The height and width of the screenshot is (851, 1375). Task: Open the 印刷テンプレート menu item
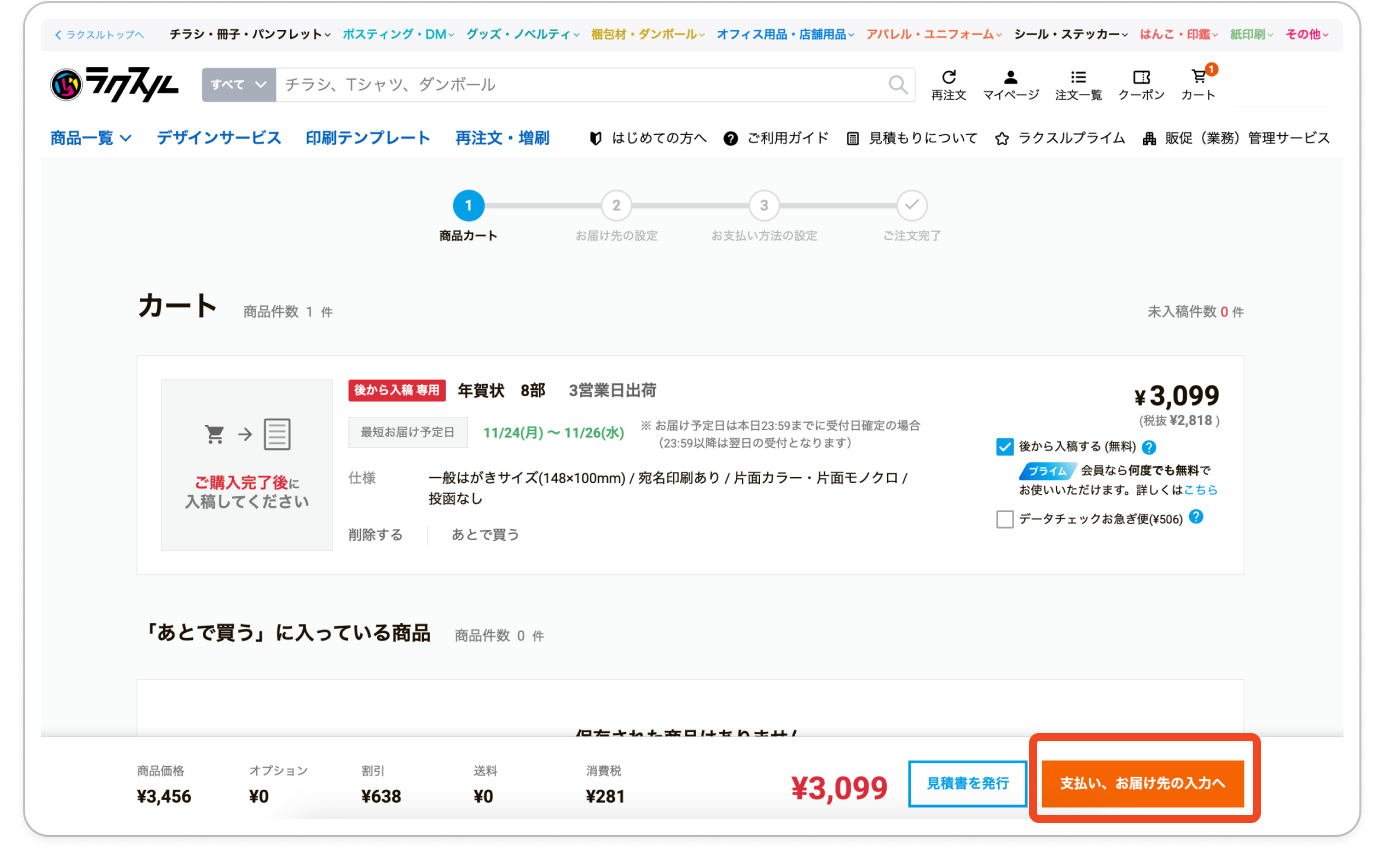(368, 138)
